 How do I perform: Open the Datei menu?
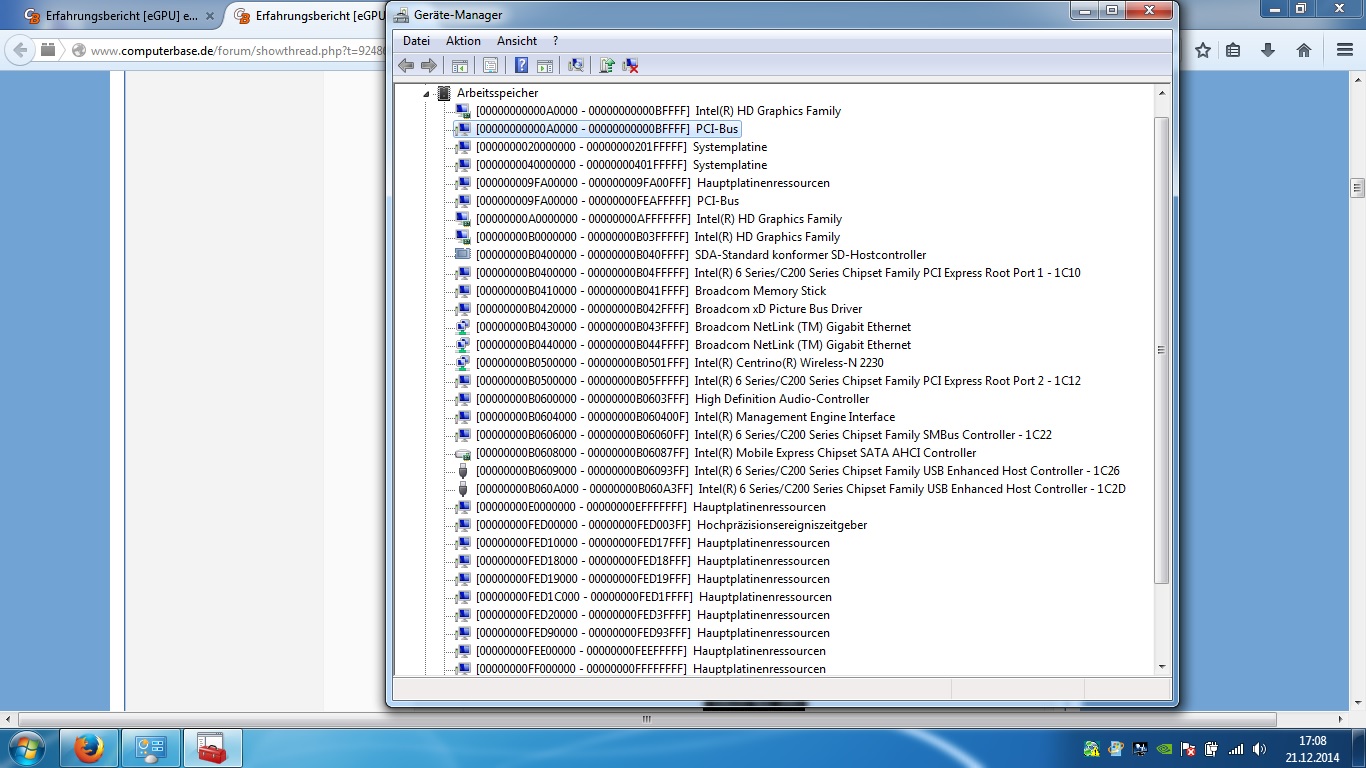(x=416, y=41)
